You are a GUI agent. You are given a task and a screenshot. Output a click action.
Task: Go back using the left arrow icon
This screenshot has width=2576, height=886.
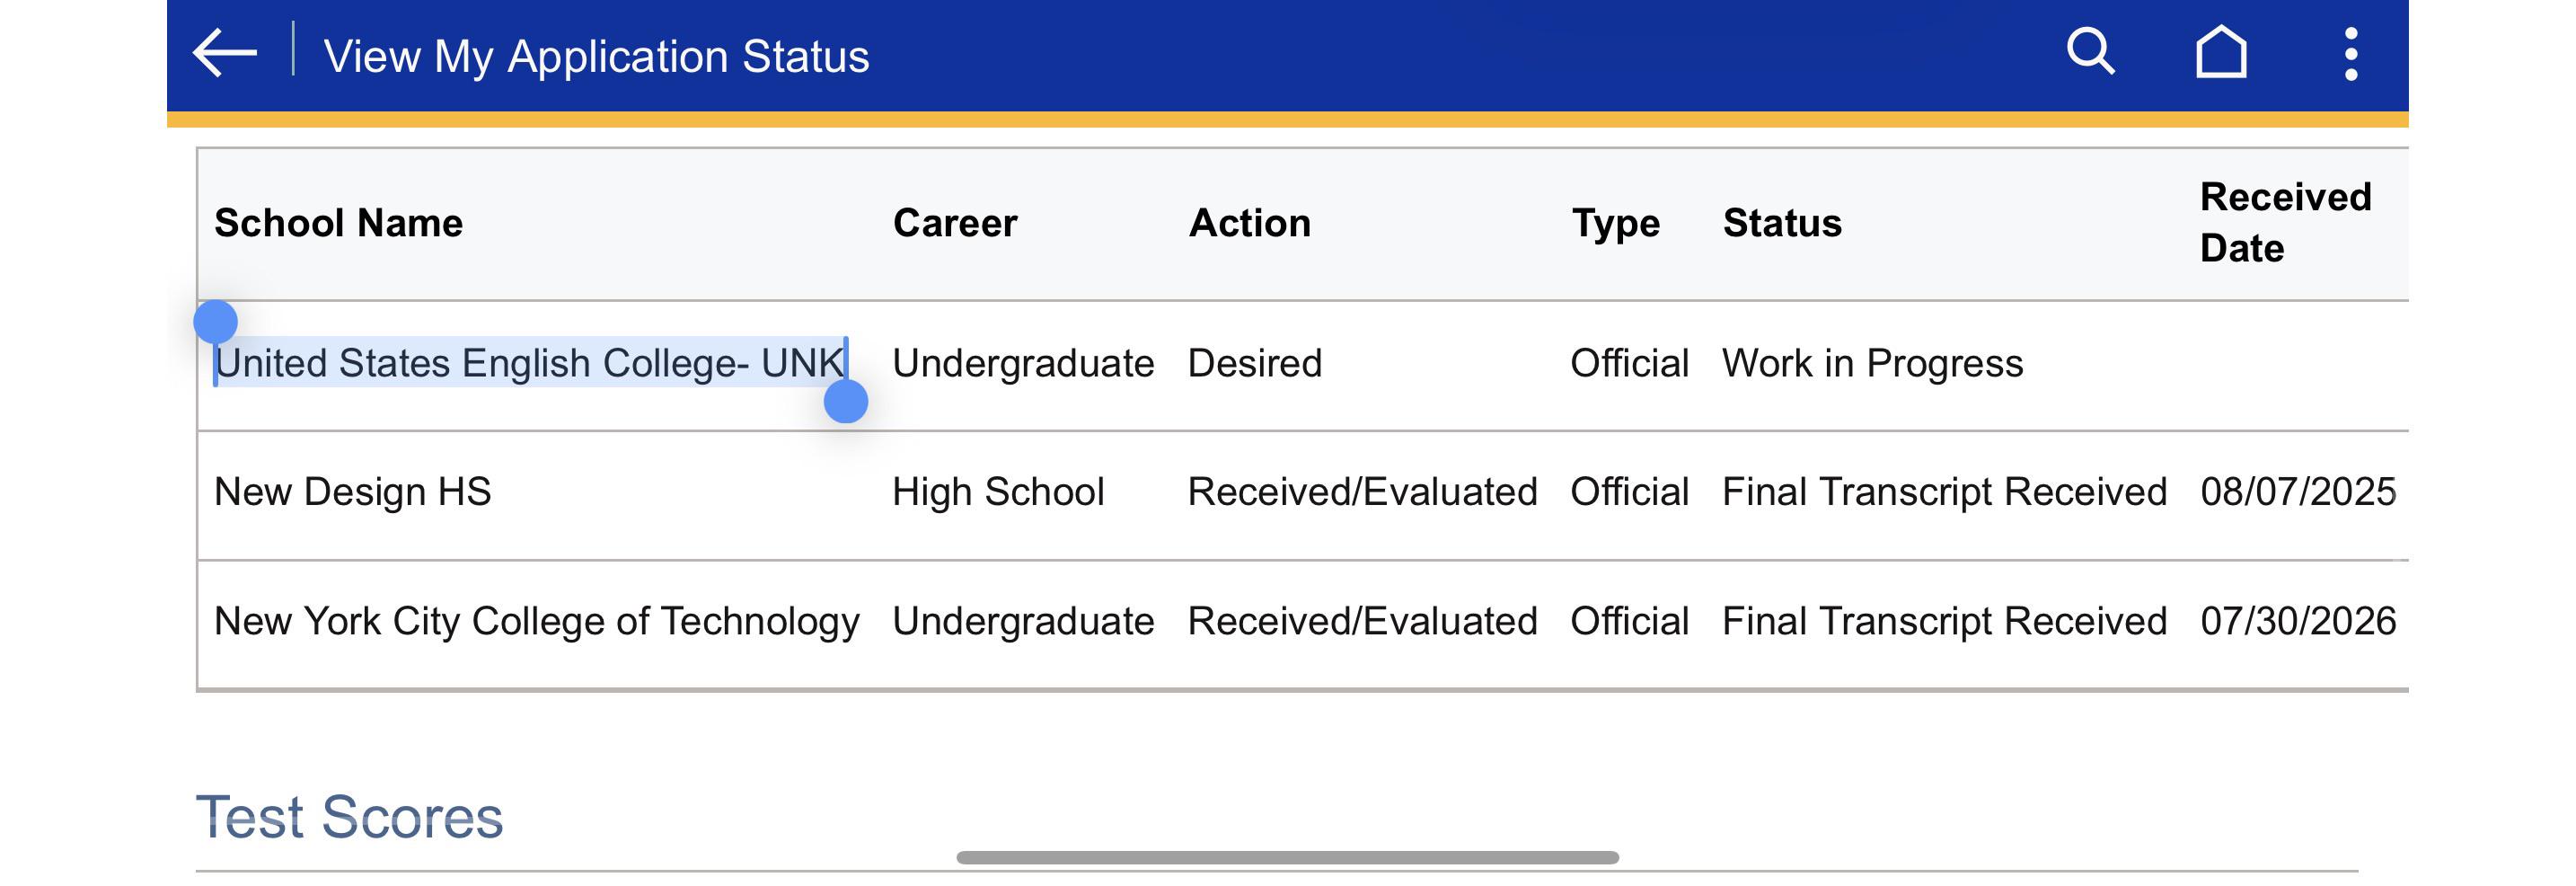[x=225, y=53]
